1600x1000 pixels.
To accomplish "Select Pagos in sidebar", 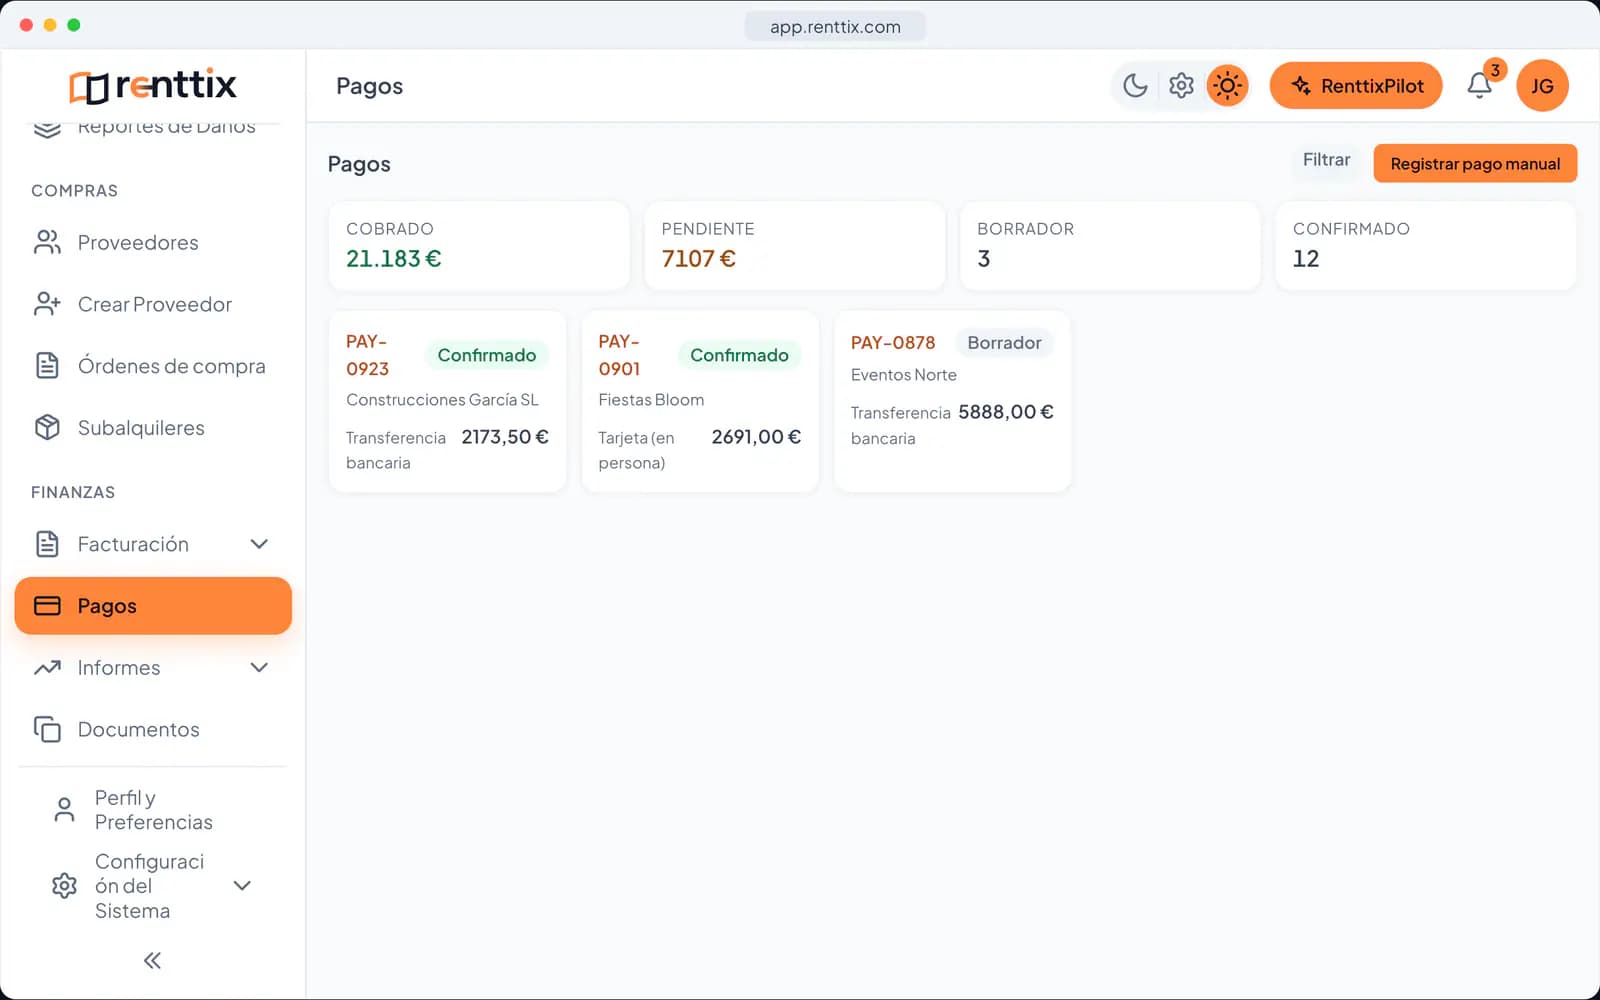I will (x=153, y=606).
